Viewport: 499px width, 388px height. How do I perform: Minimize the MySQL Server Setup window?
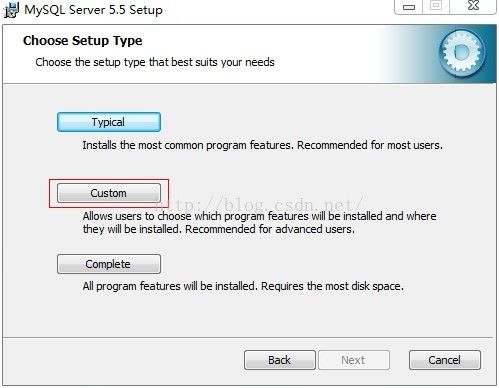[x=408, y=7]
